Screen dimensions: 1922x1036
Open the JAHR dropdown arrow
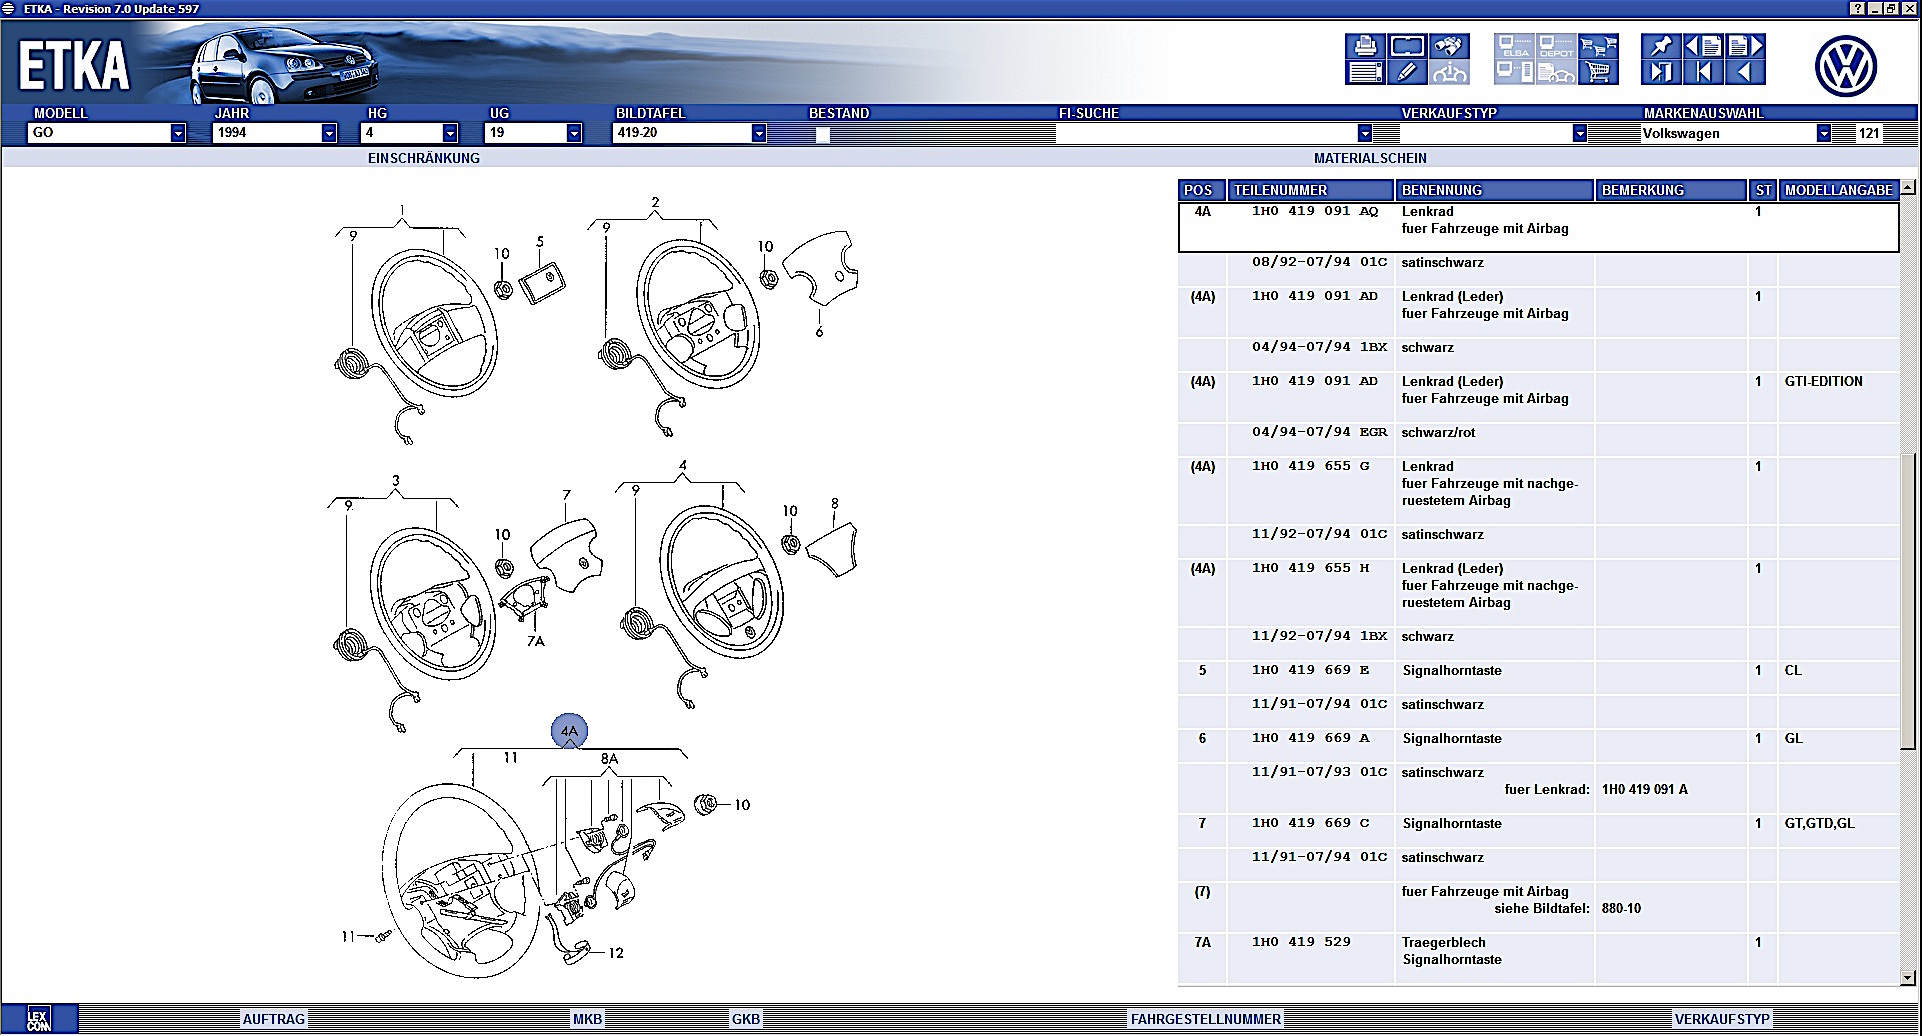(x=329, y=133)
